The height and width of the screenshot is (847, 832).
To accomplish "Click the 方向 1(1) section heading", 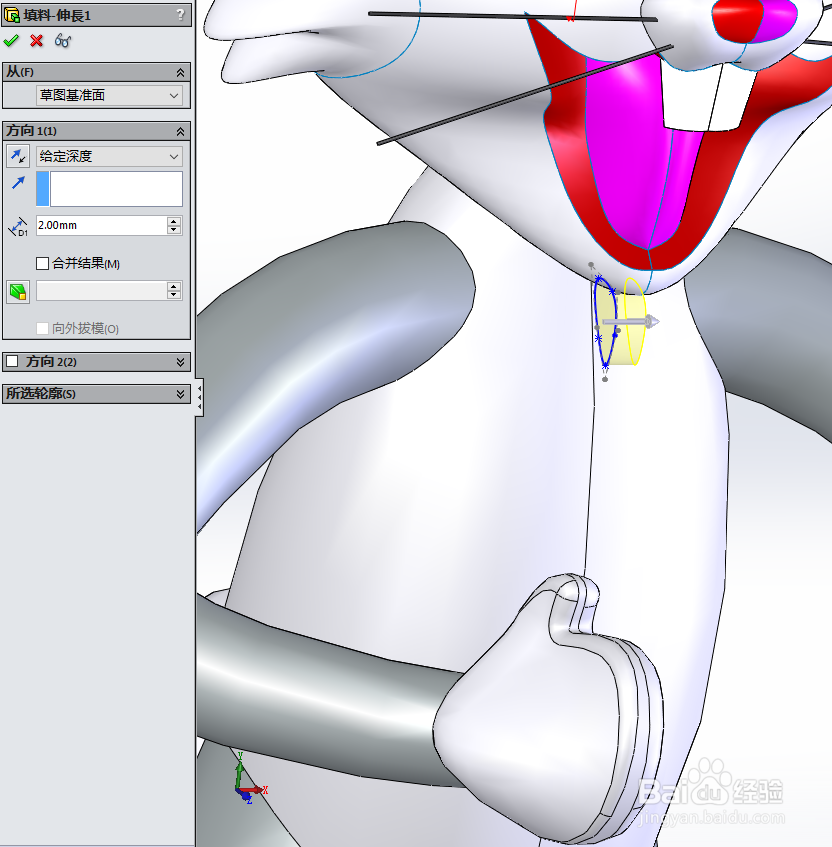I will (31, 131).
